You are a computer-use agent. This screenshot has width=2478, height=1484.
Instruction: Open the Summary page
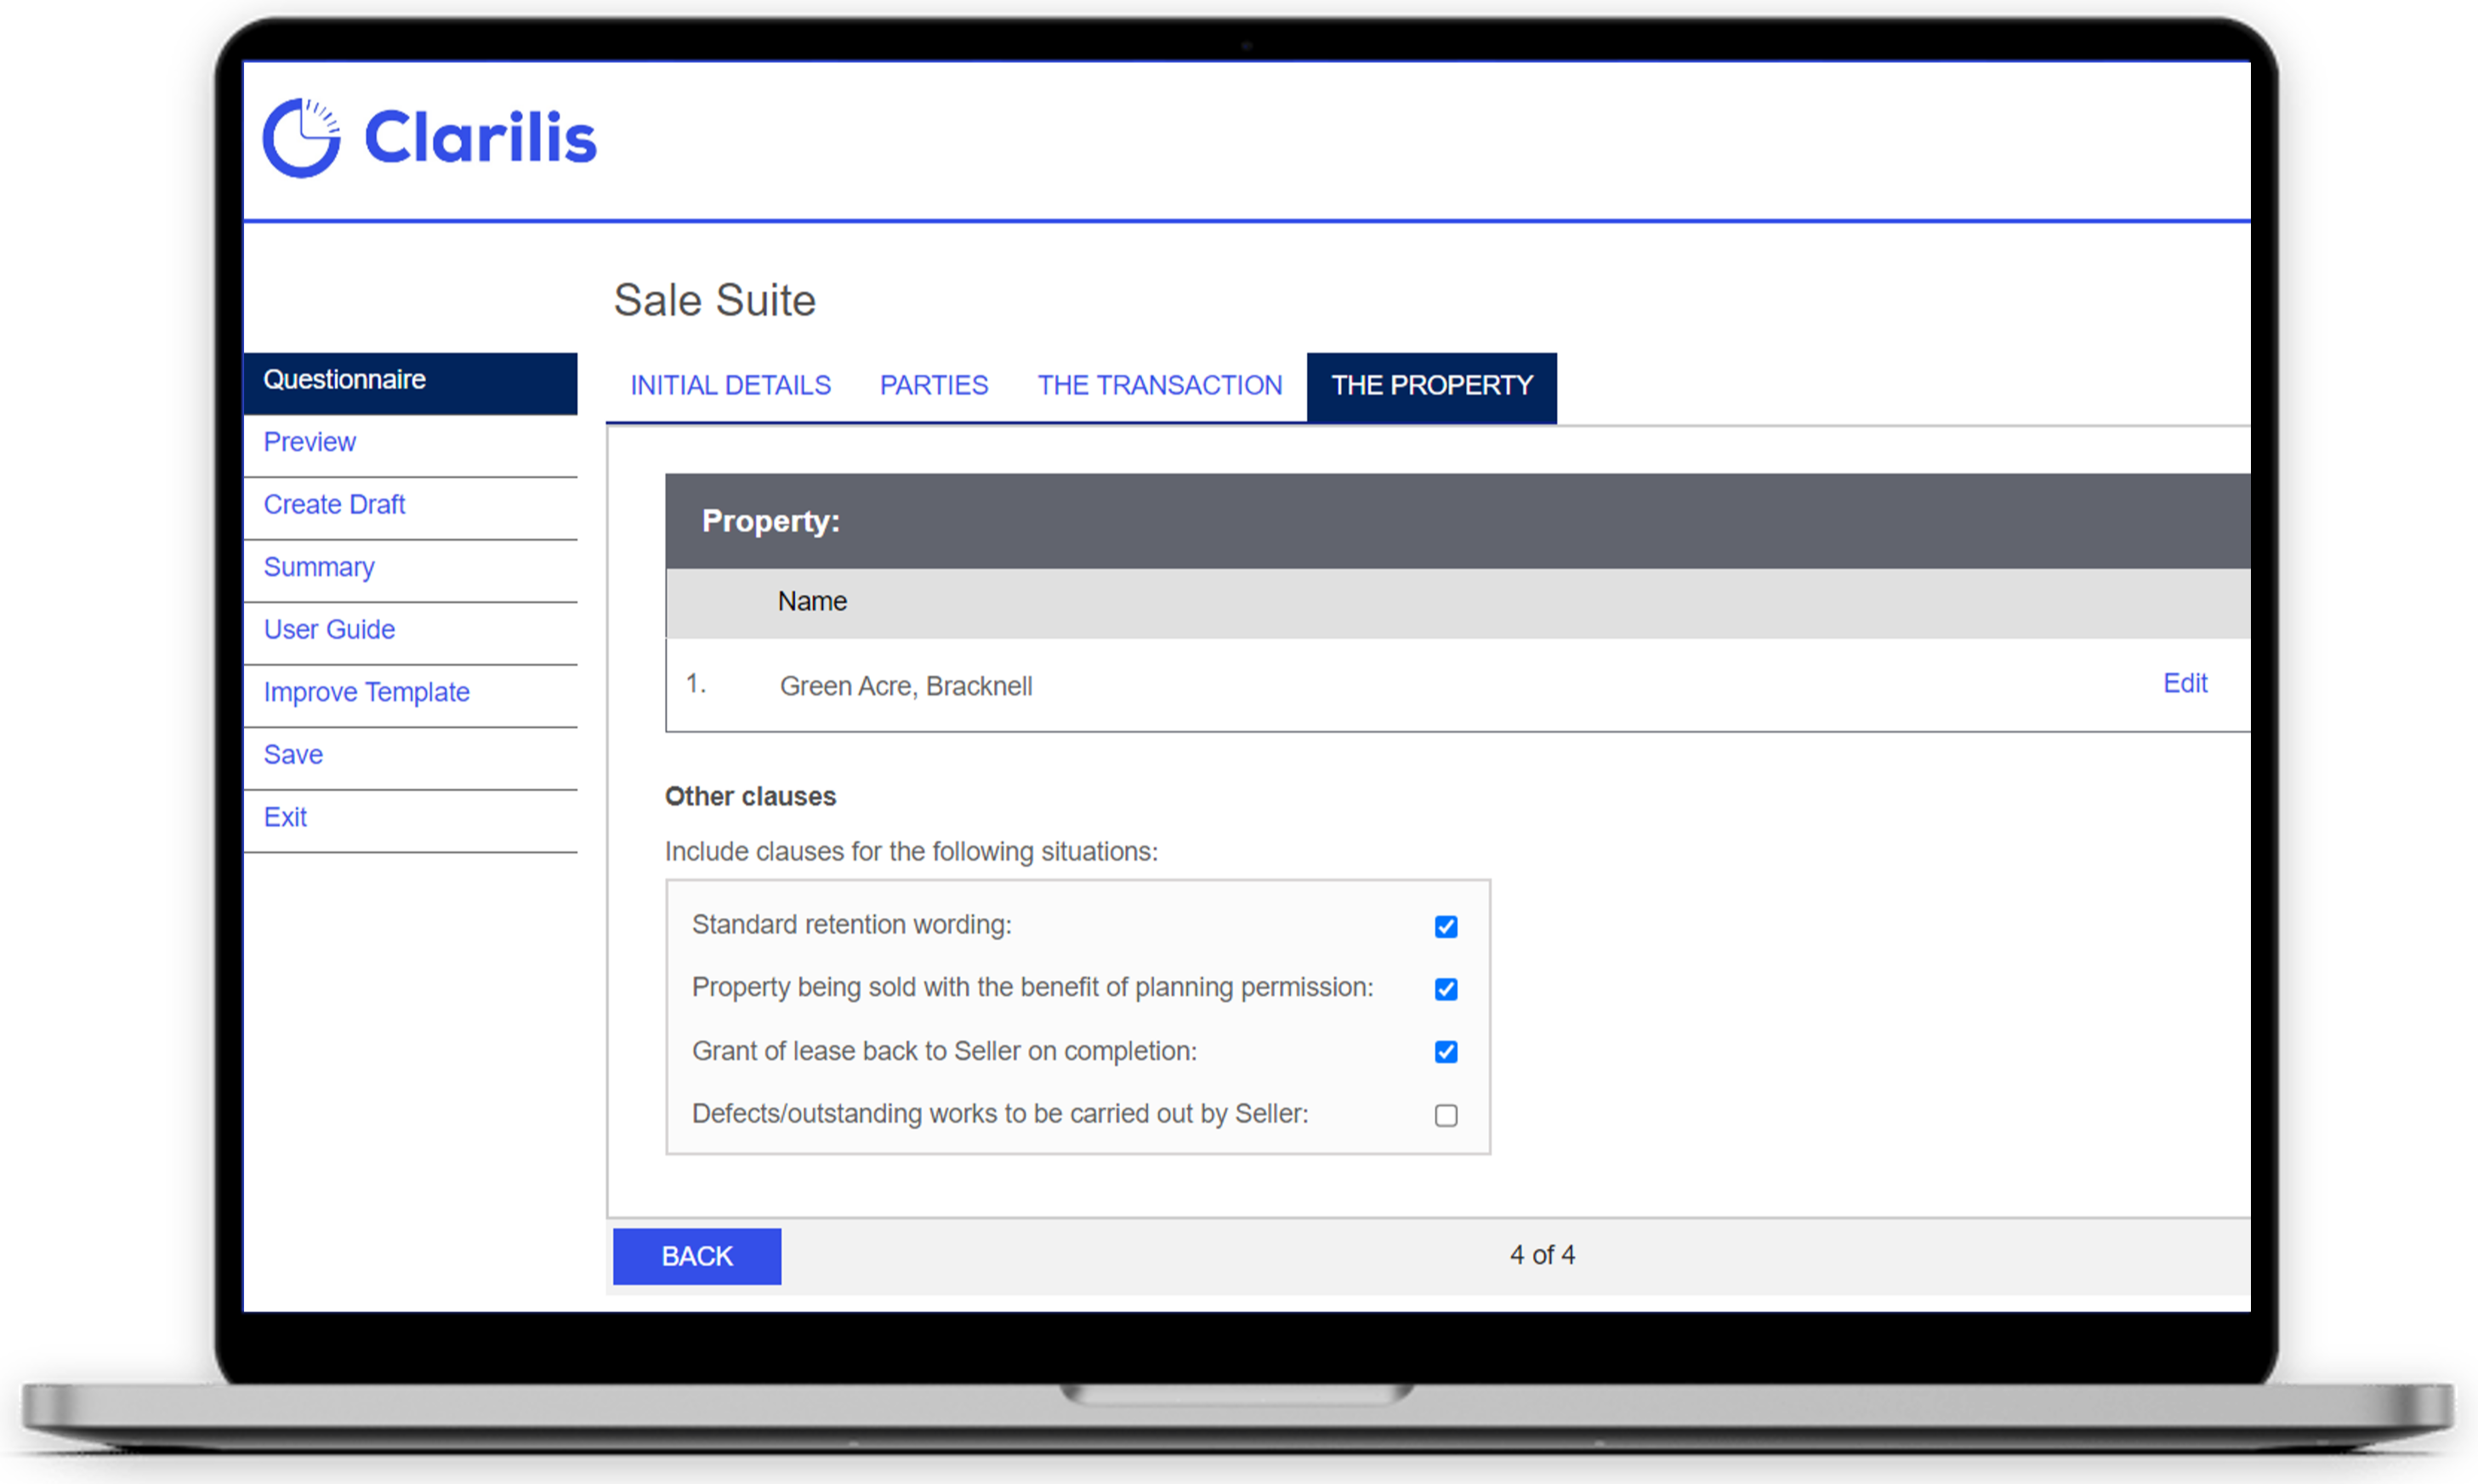click(x=318, y=566)
